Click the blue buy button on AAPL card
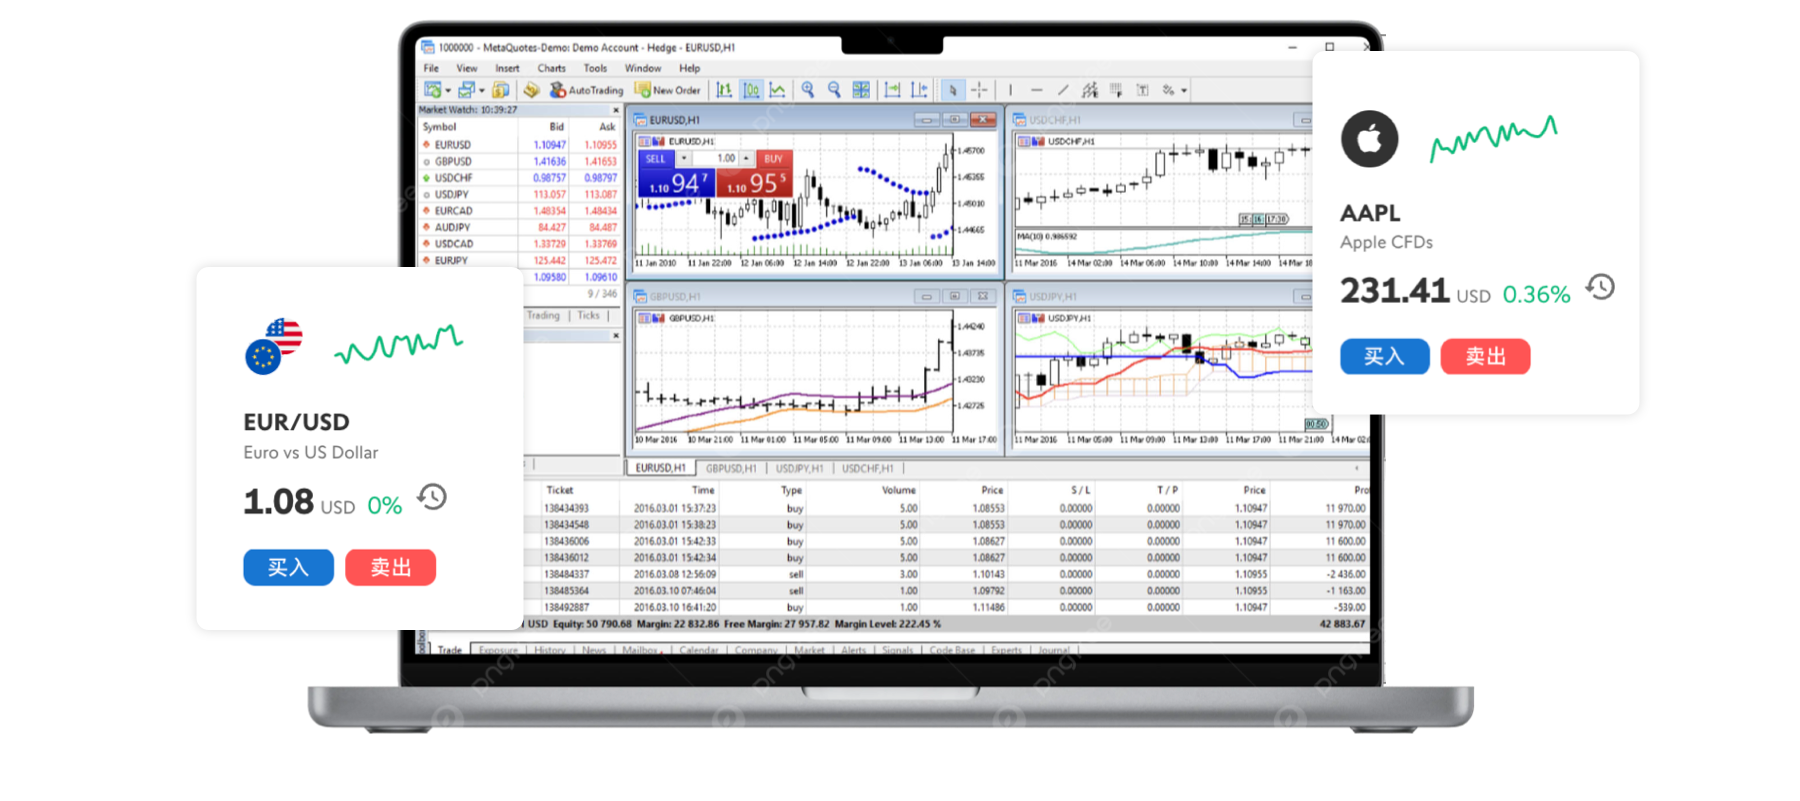1800x801 pixels. click(1385, 356)
